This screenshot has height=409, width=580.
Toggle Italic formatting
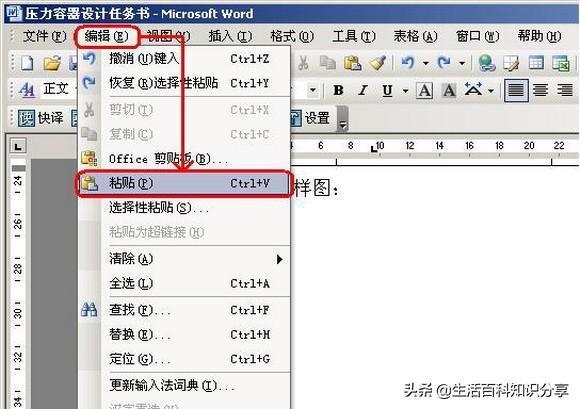click(x=363, y=90)
